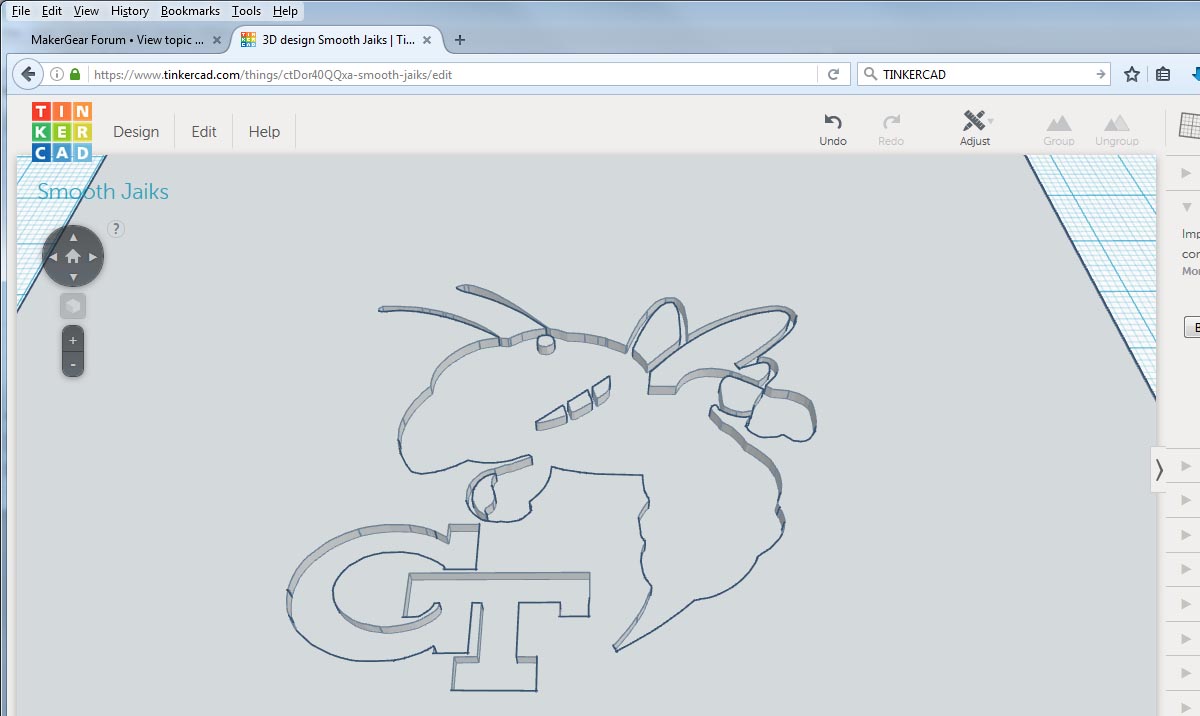Click the browser reload button
The image size is (1200, 716).
[833, 74]
